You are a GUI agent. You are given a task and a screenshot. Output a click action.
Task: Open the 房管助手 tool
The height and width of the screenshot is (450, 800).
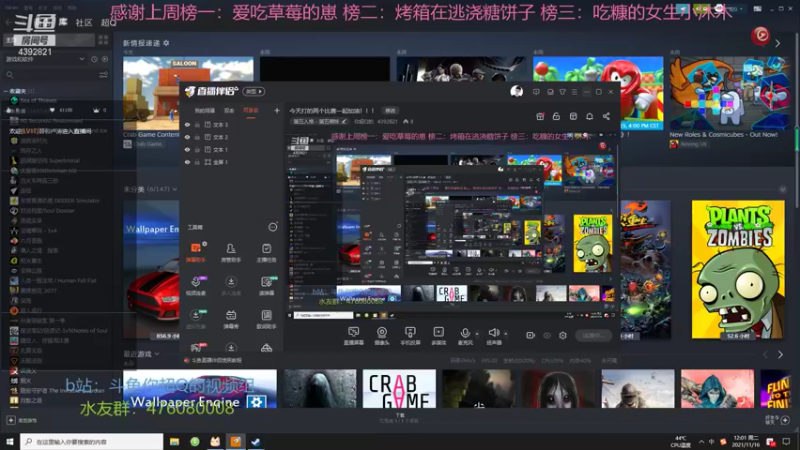[231, 252]
